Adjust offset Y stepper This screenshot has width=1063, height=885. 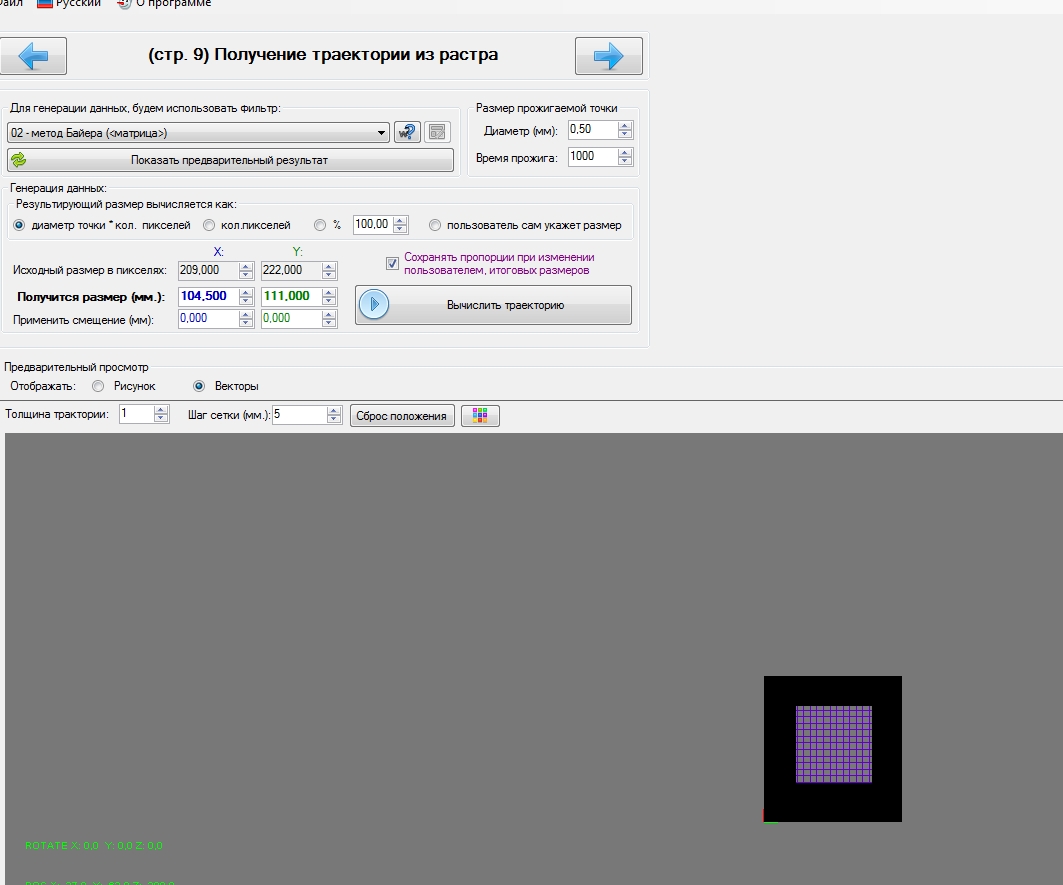pyautogui.click(x=329, y=319)
